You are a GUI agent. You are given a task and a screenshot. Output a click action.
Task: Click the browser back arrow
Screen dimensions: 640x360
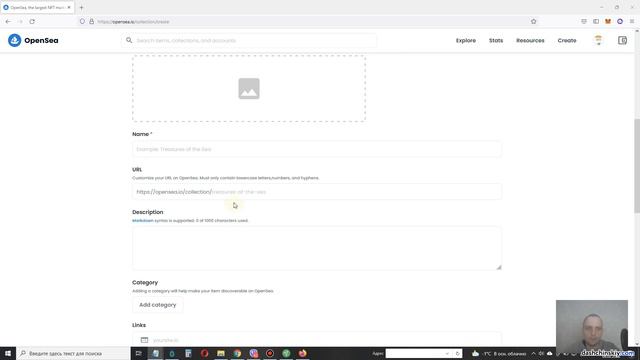pos(8,22)
